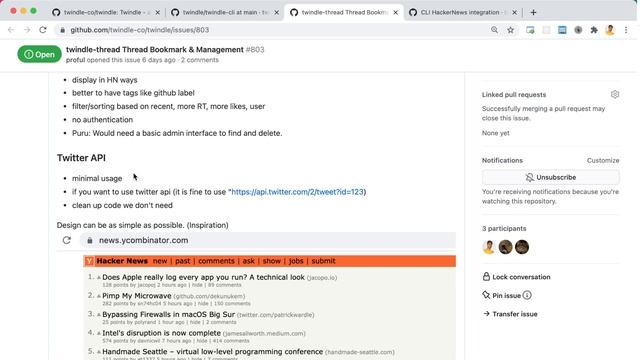The height and width of the screenshot is (360, 640).
Task: Transfer the issue
Action: pos(510,314)
